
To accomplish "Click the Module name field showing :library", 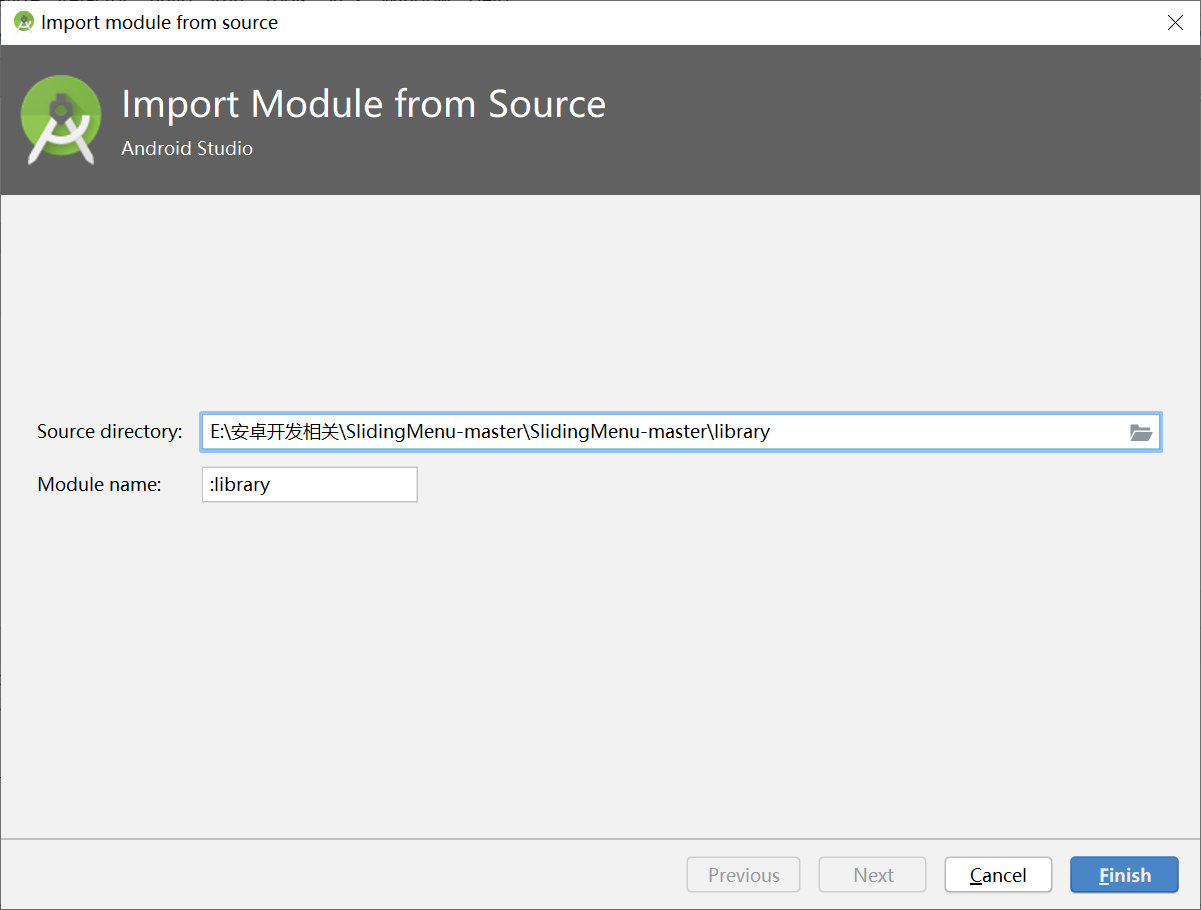I will (309, 484).
